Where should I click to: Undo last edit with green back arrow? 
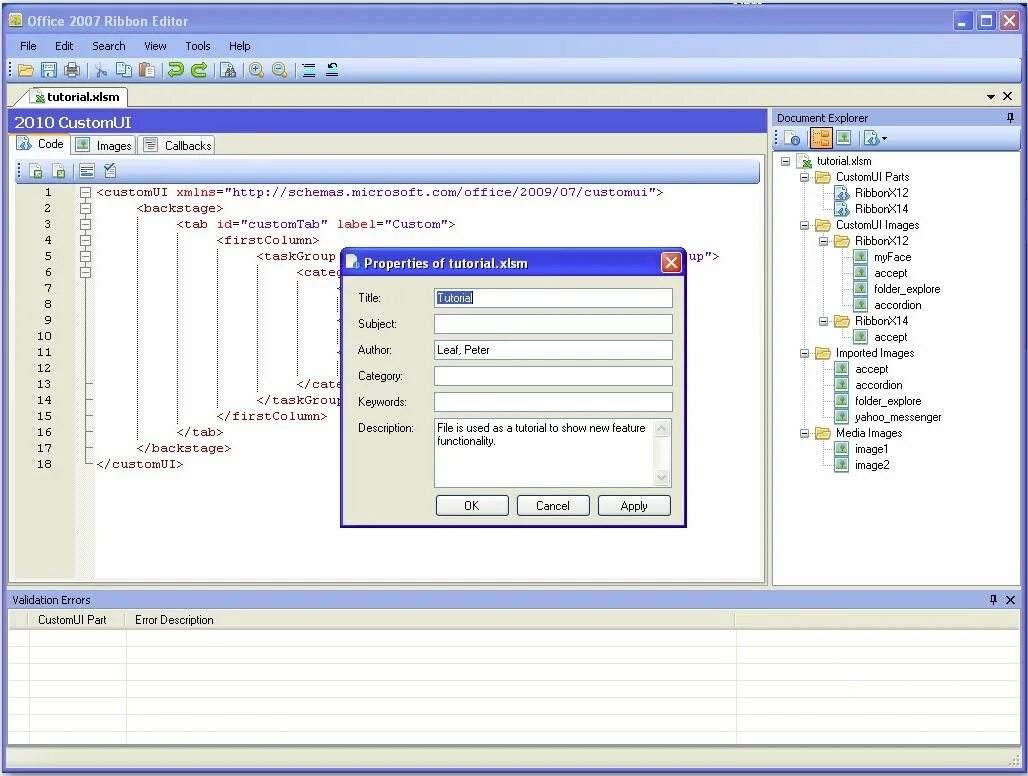click(x=175, y=69)
